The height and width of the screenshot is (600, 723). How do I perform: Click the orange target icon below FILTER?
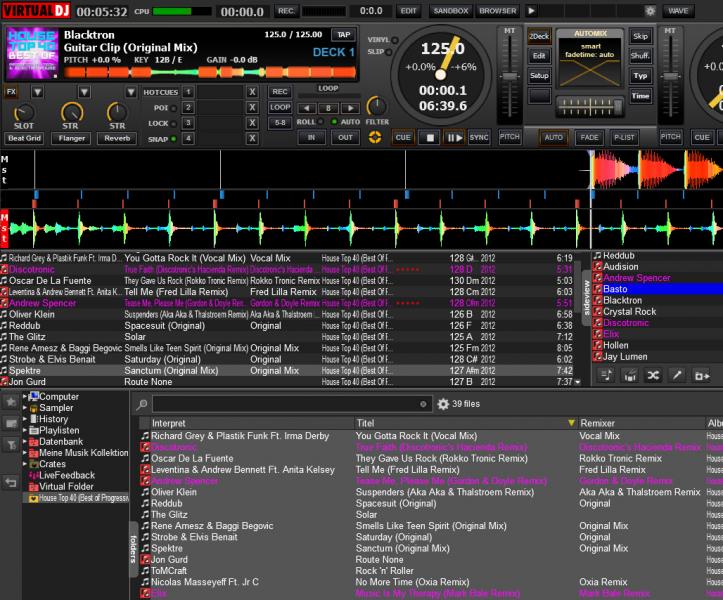pyautogui.click(x=374, y=137)
